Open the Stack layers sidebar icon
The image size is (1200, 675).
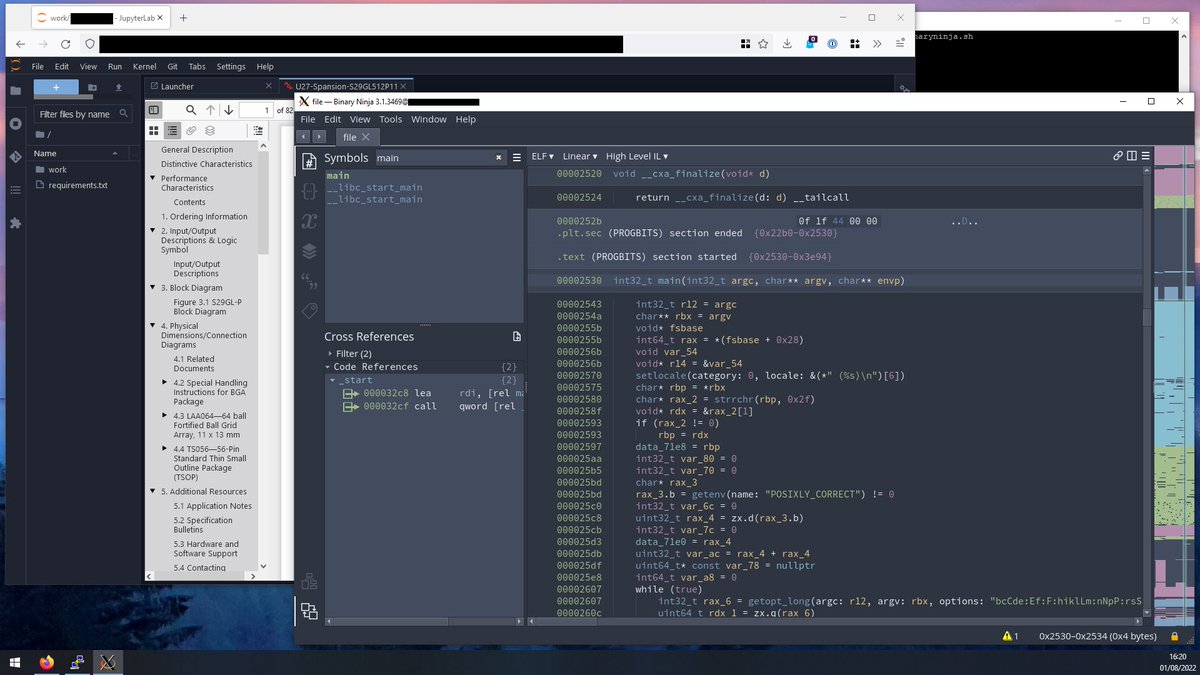point(309,251)
